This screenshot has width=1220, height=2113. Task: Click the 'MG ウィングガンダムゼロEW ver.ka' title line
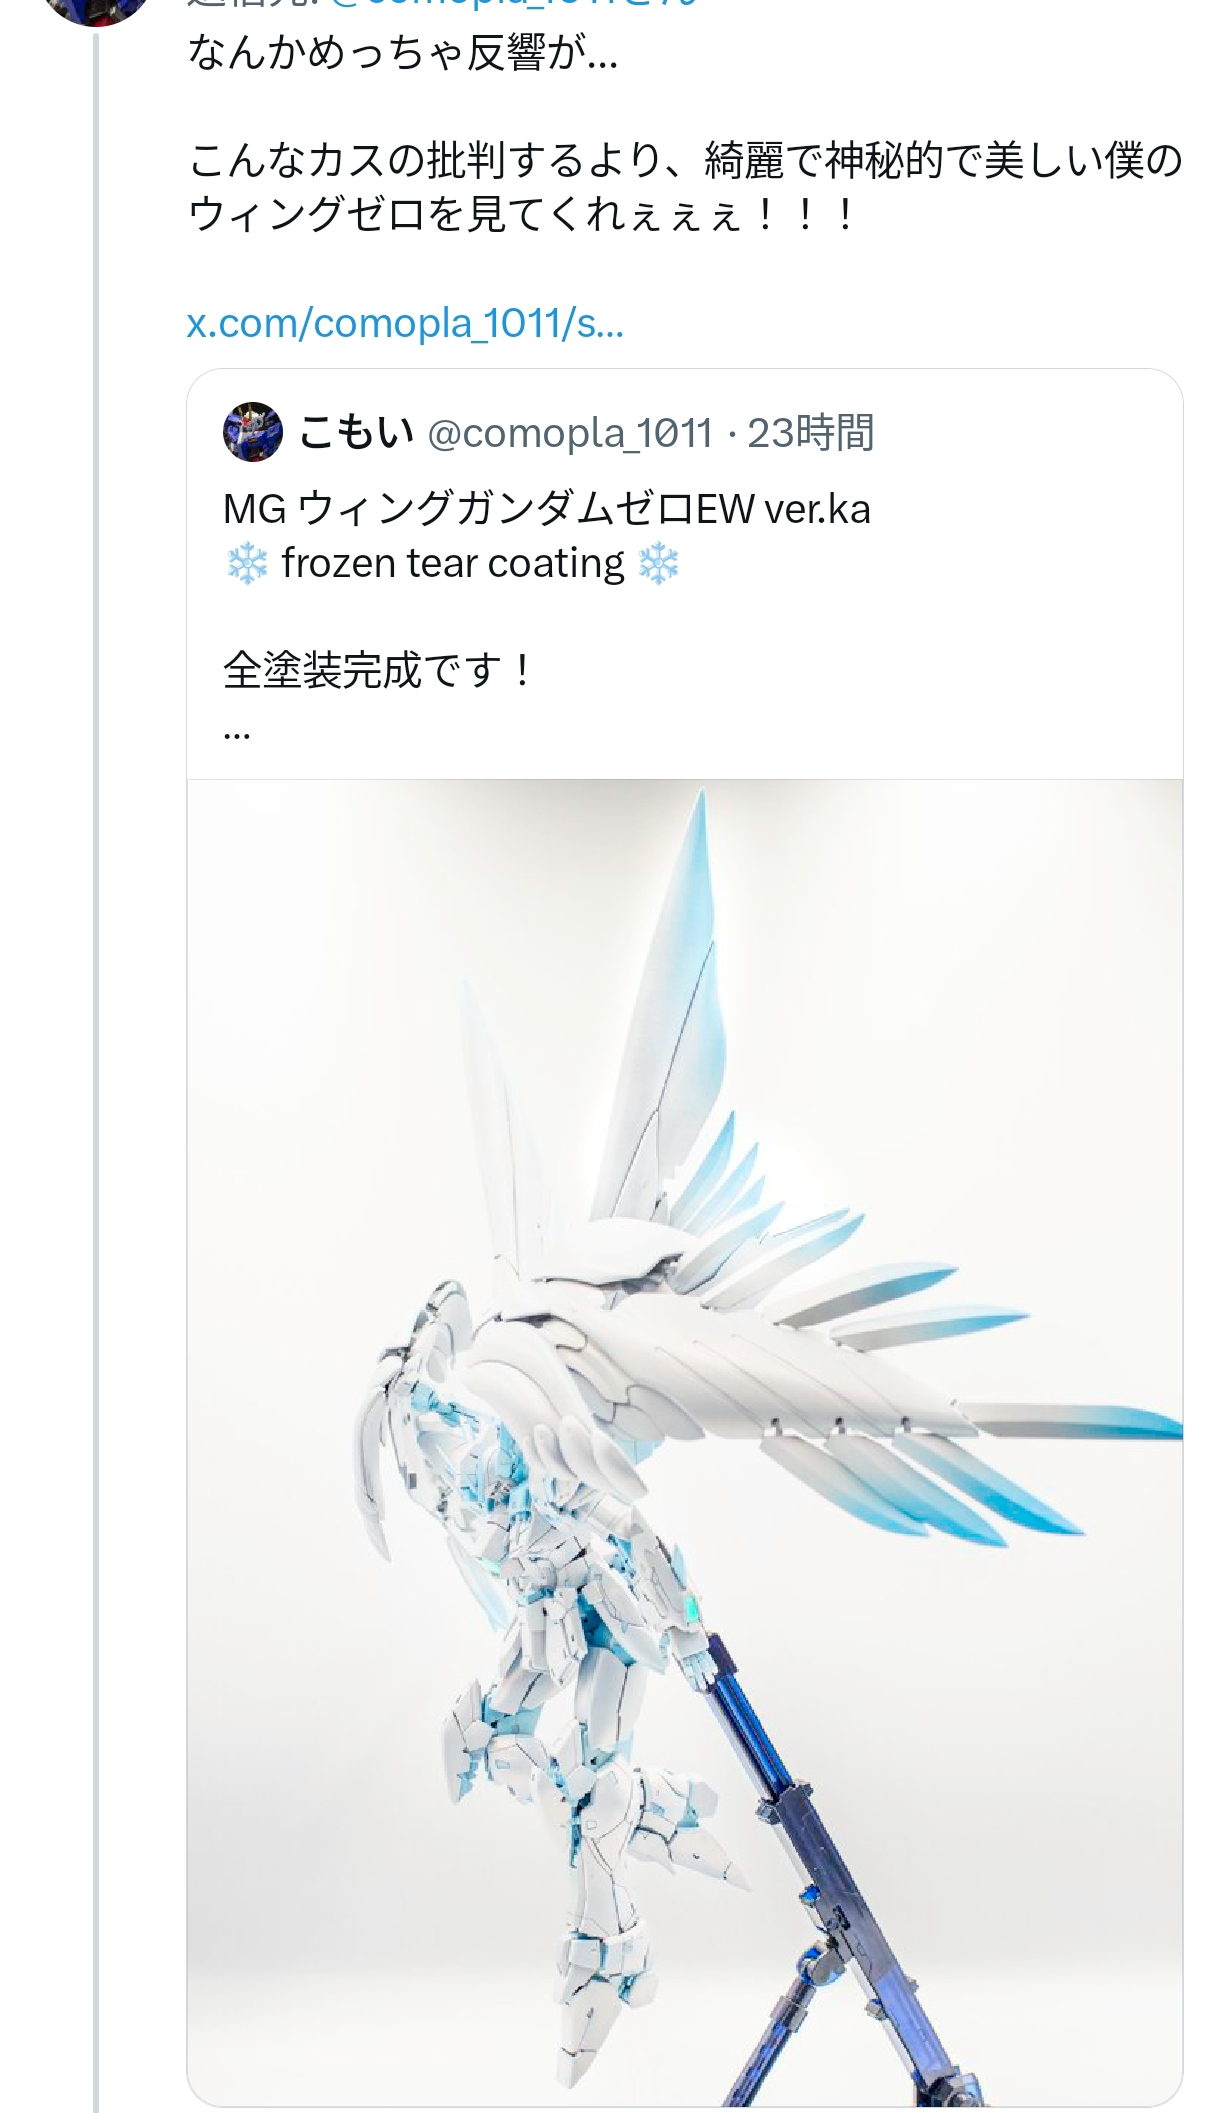547,509
